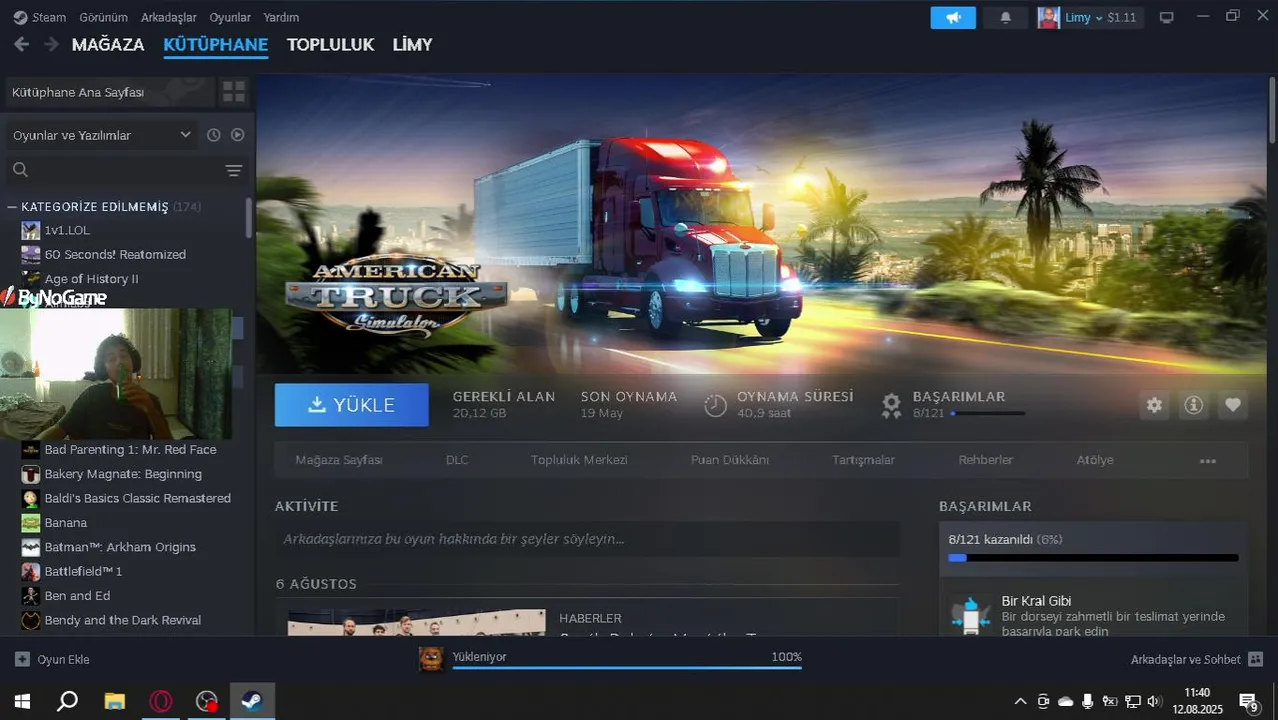Expand the Oyunlar ve Yazılımlar dropdown
The image size is (1278, 720).
pyautogui.click(x=101, y=135)
